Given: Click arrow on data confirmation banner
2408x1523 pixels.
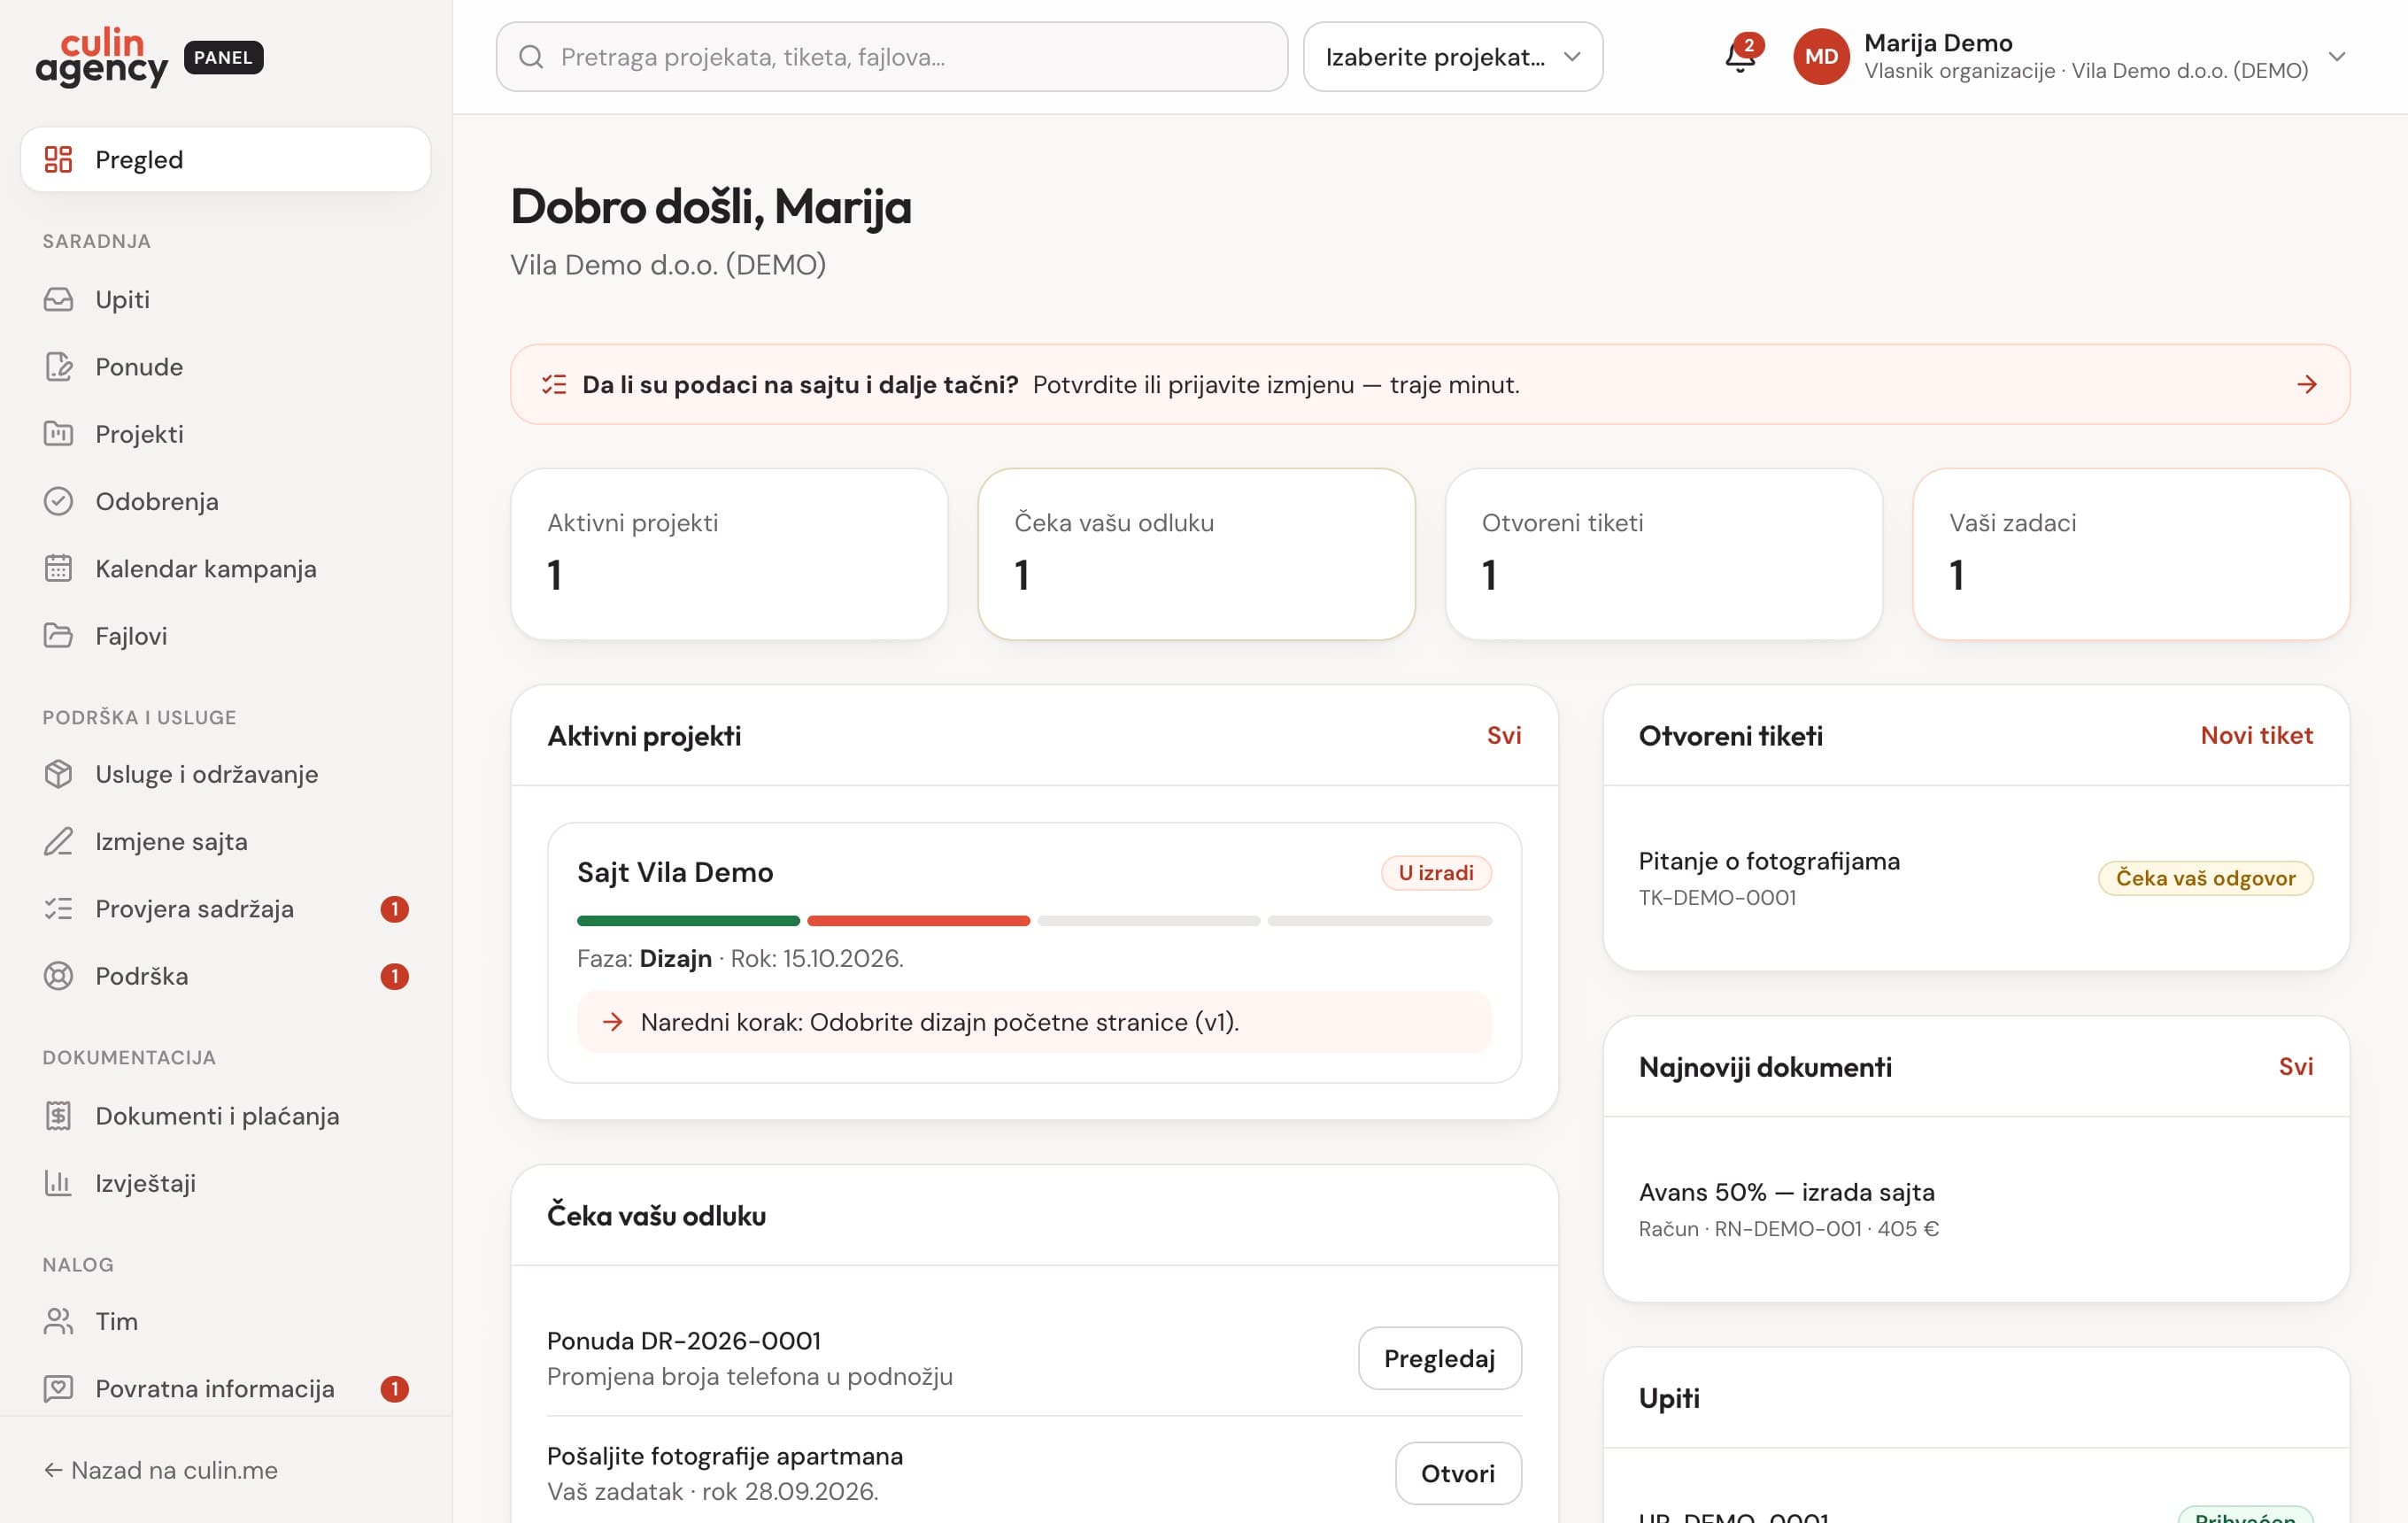Looking at the screenshot, I should 2307,384.
